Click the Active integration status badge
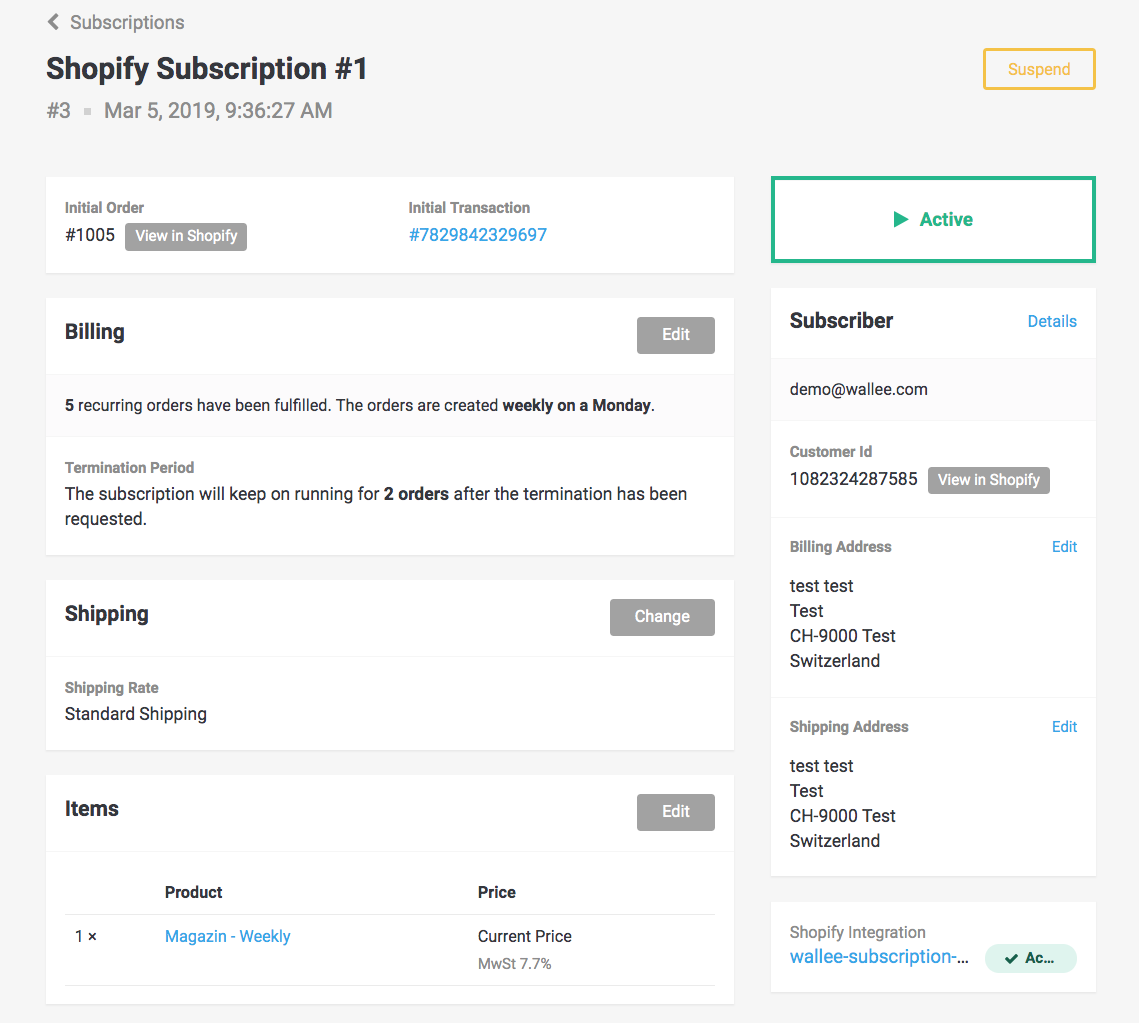Screen dimensions: 1139x1023 point(1031,957)
